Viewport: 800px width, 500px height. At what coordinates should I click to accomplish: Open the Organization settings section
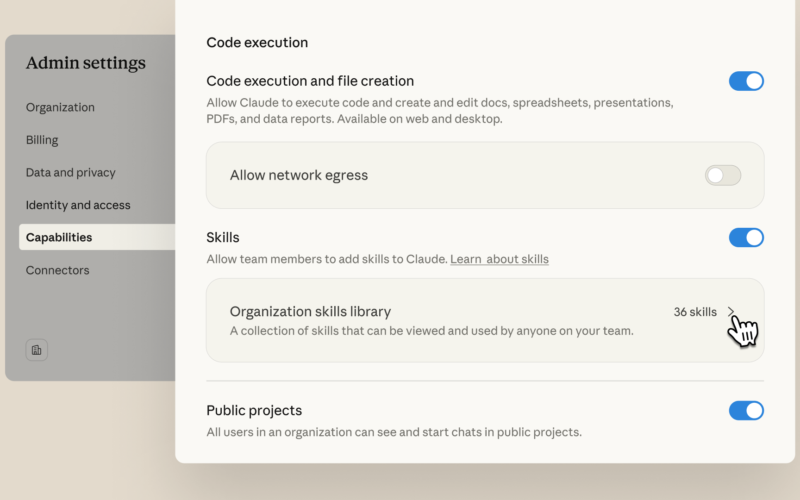(60, 108)
